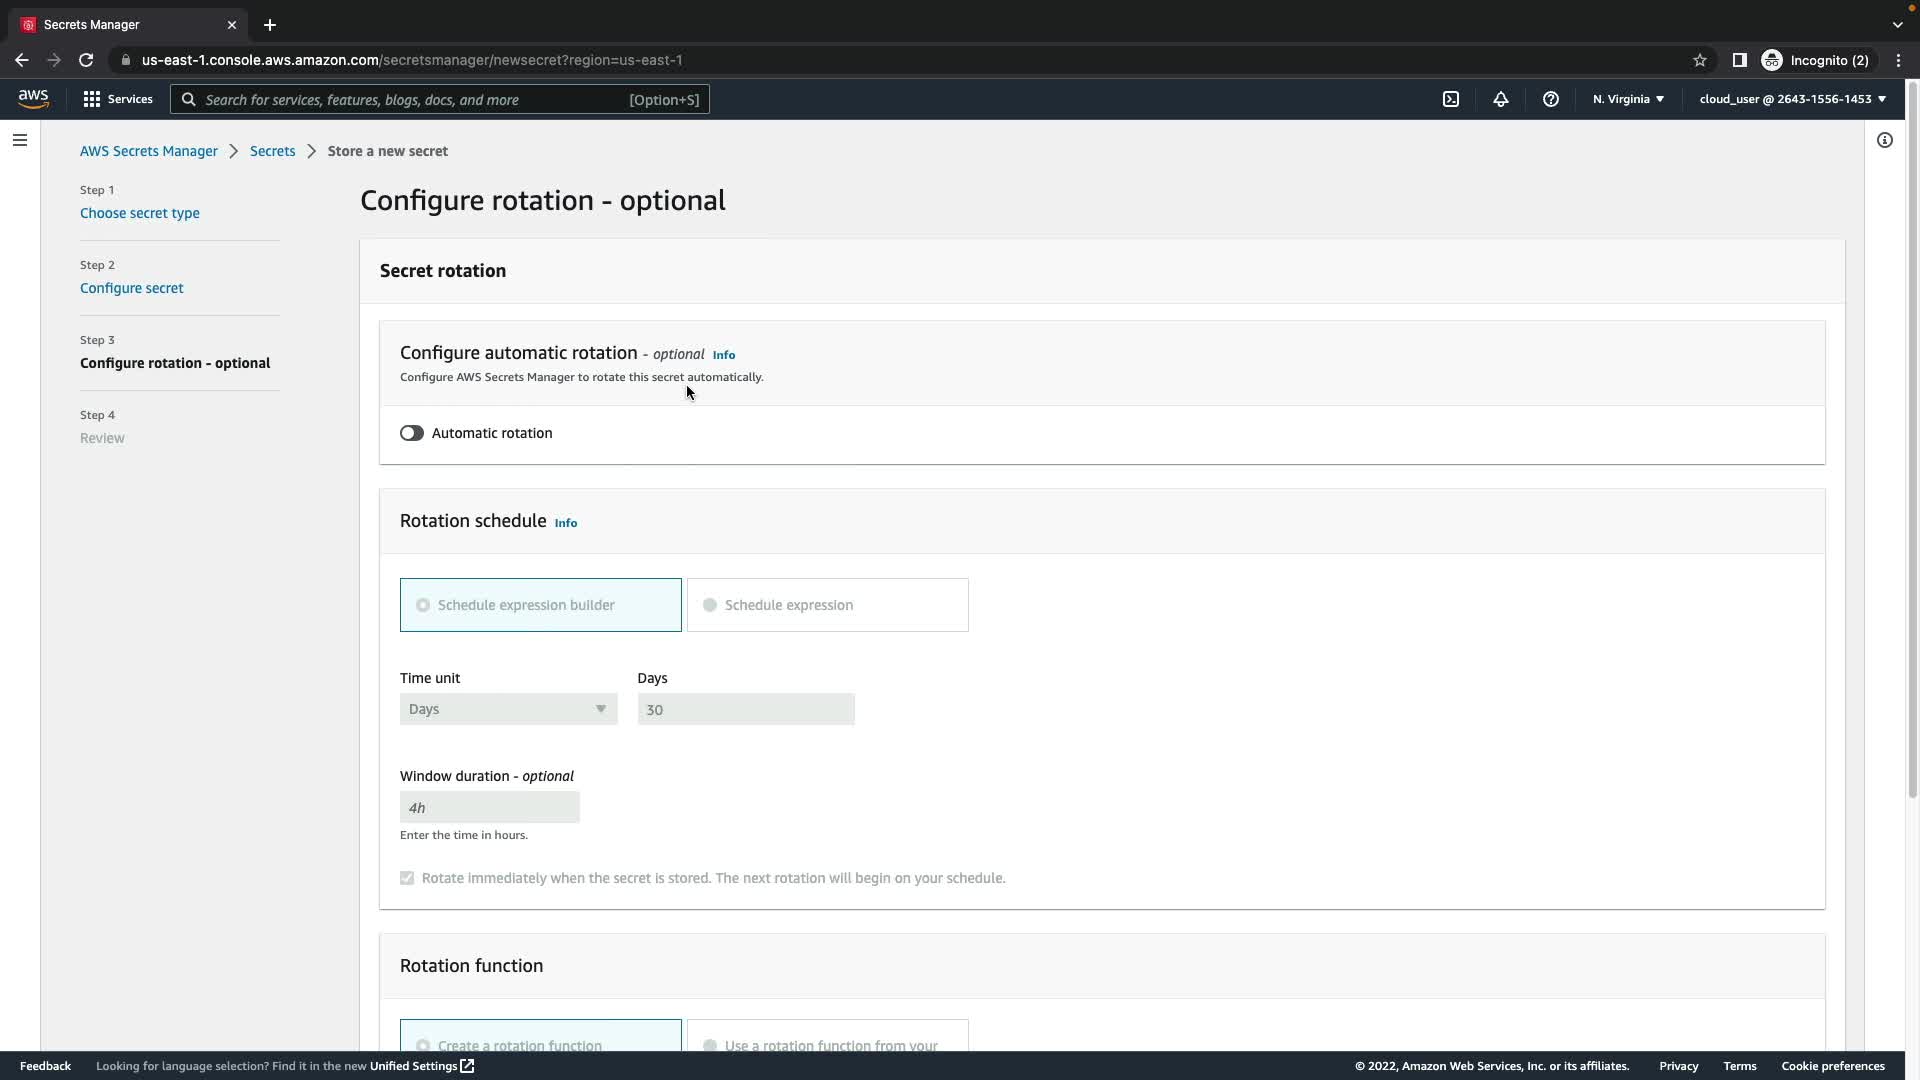
Task: Expand the N. Virginia region selector
Action: point(1628,99)
